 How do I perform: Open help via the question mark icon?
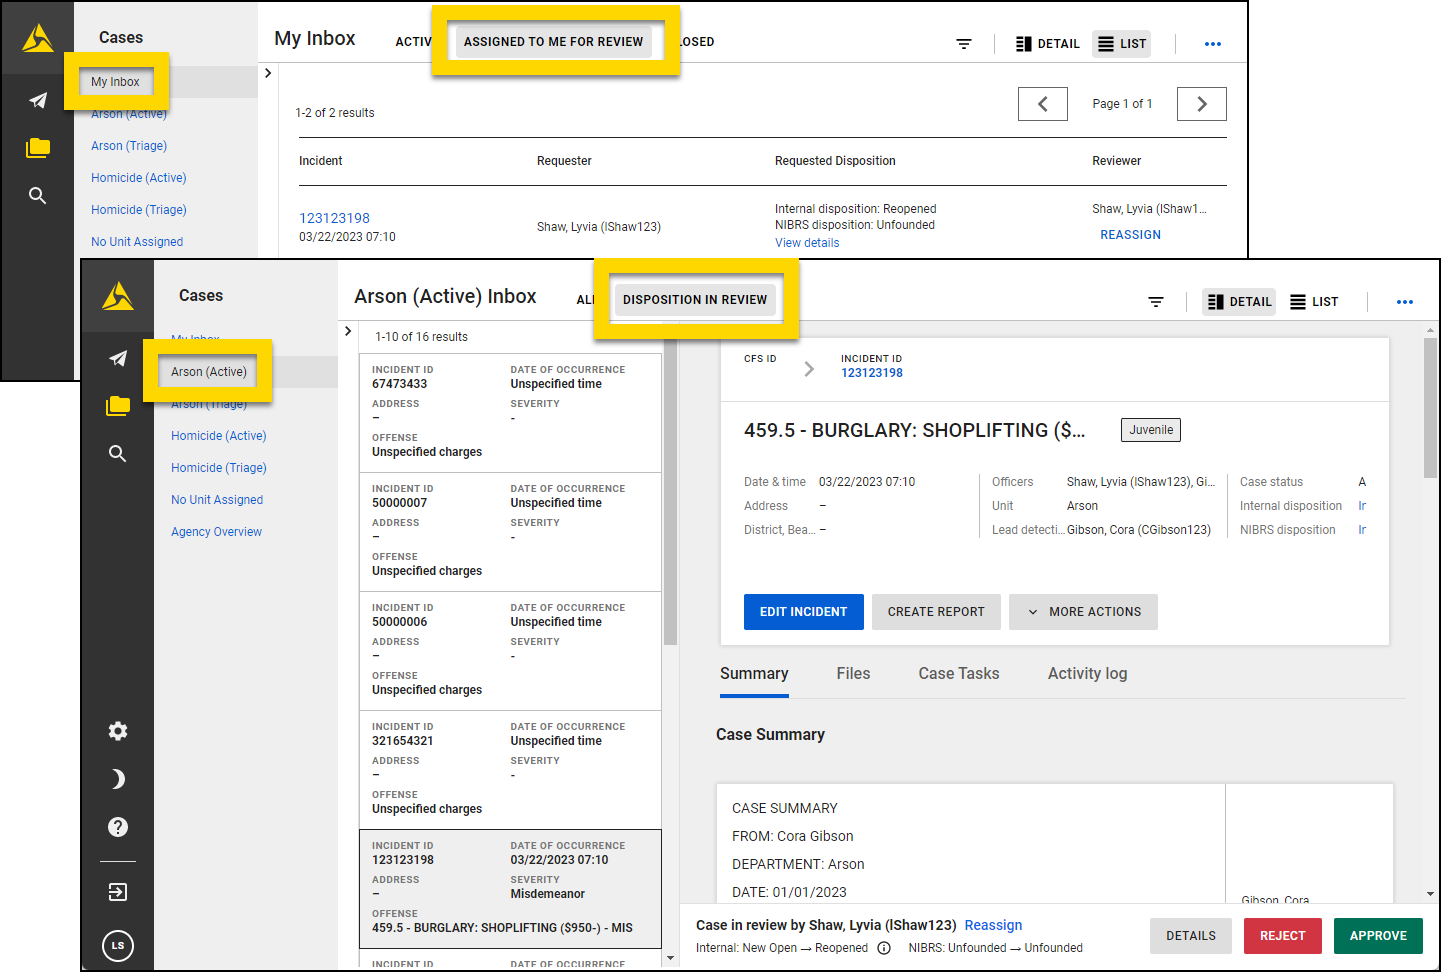click(x=117, y=827)
